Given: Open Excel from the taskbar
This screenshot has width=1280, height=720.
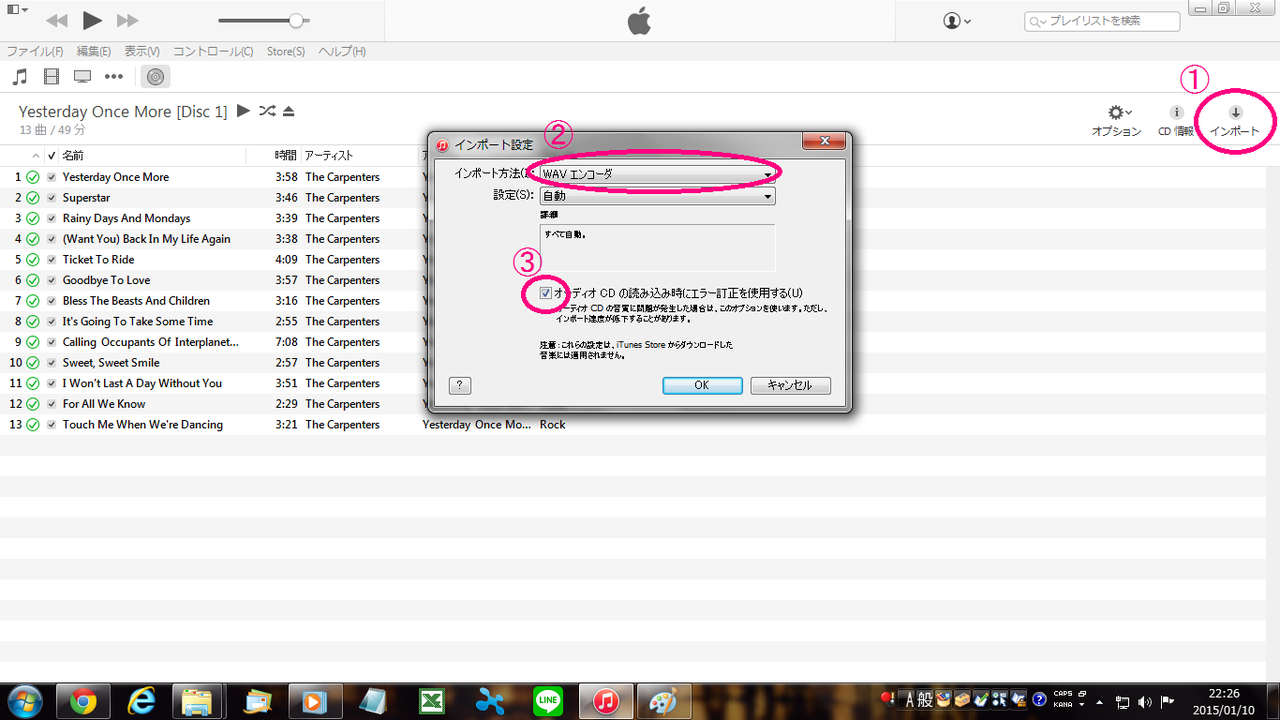Looking at the screenshot, I should [431, 702].
